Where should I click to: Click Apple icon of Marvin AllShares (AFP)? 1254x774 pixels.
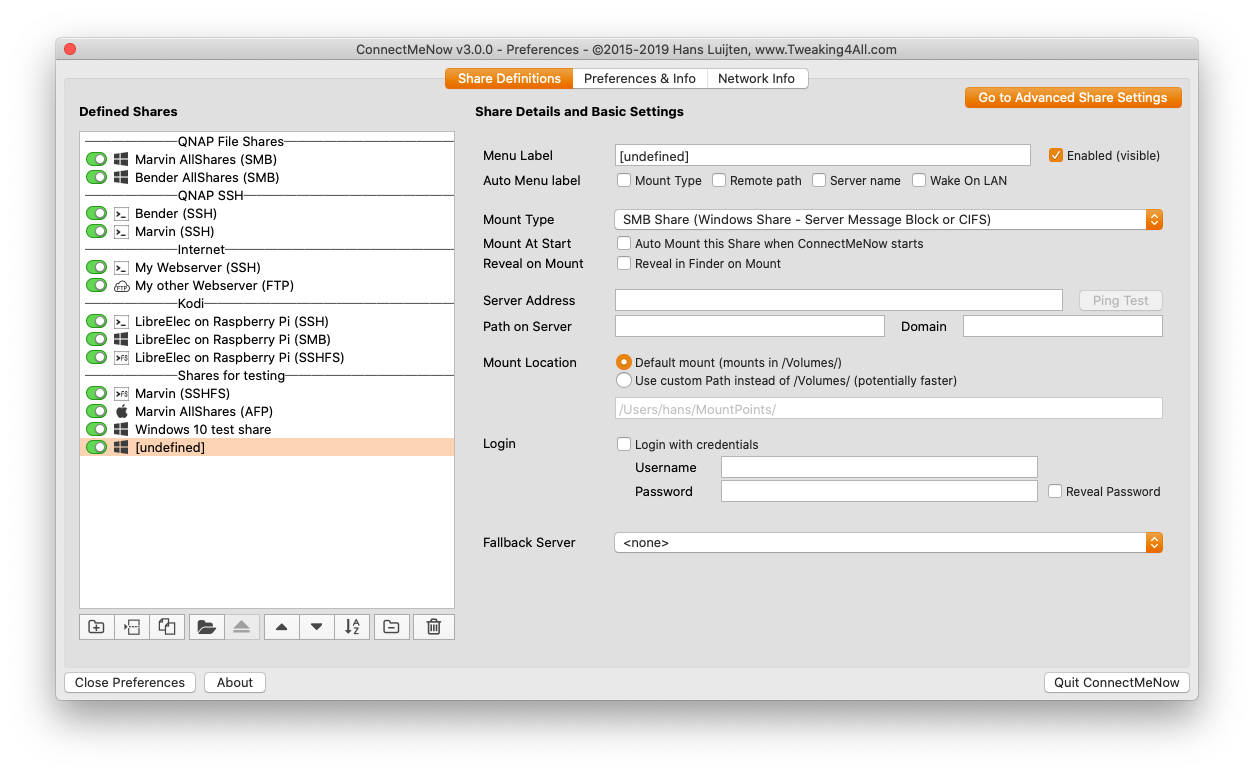coord(121,411)
